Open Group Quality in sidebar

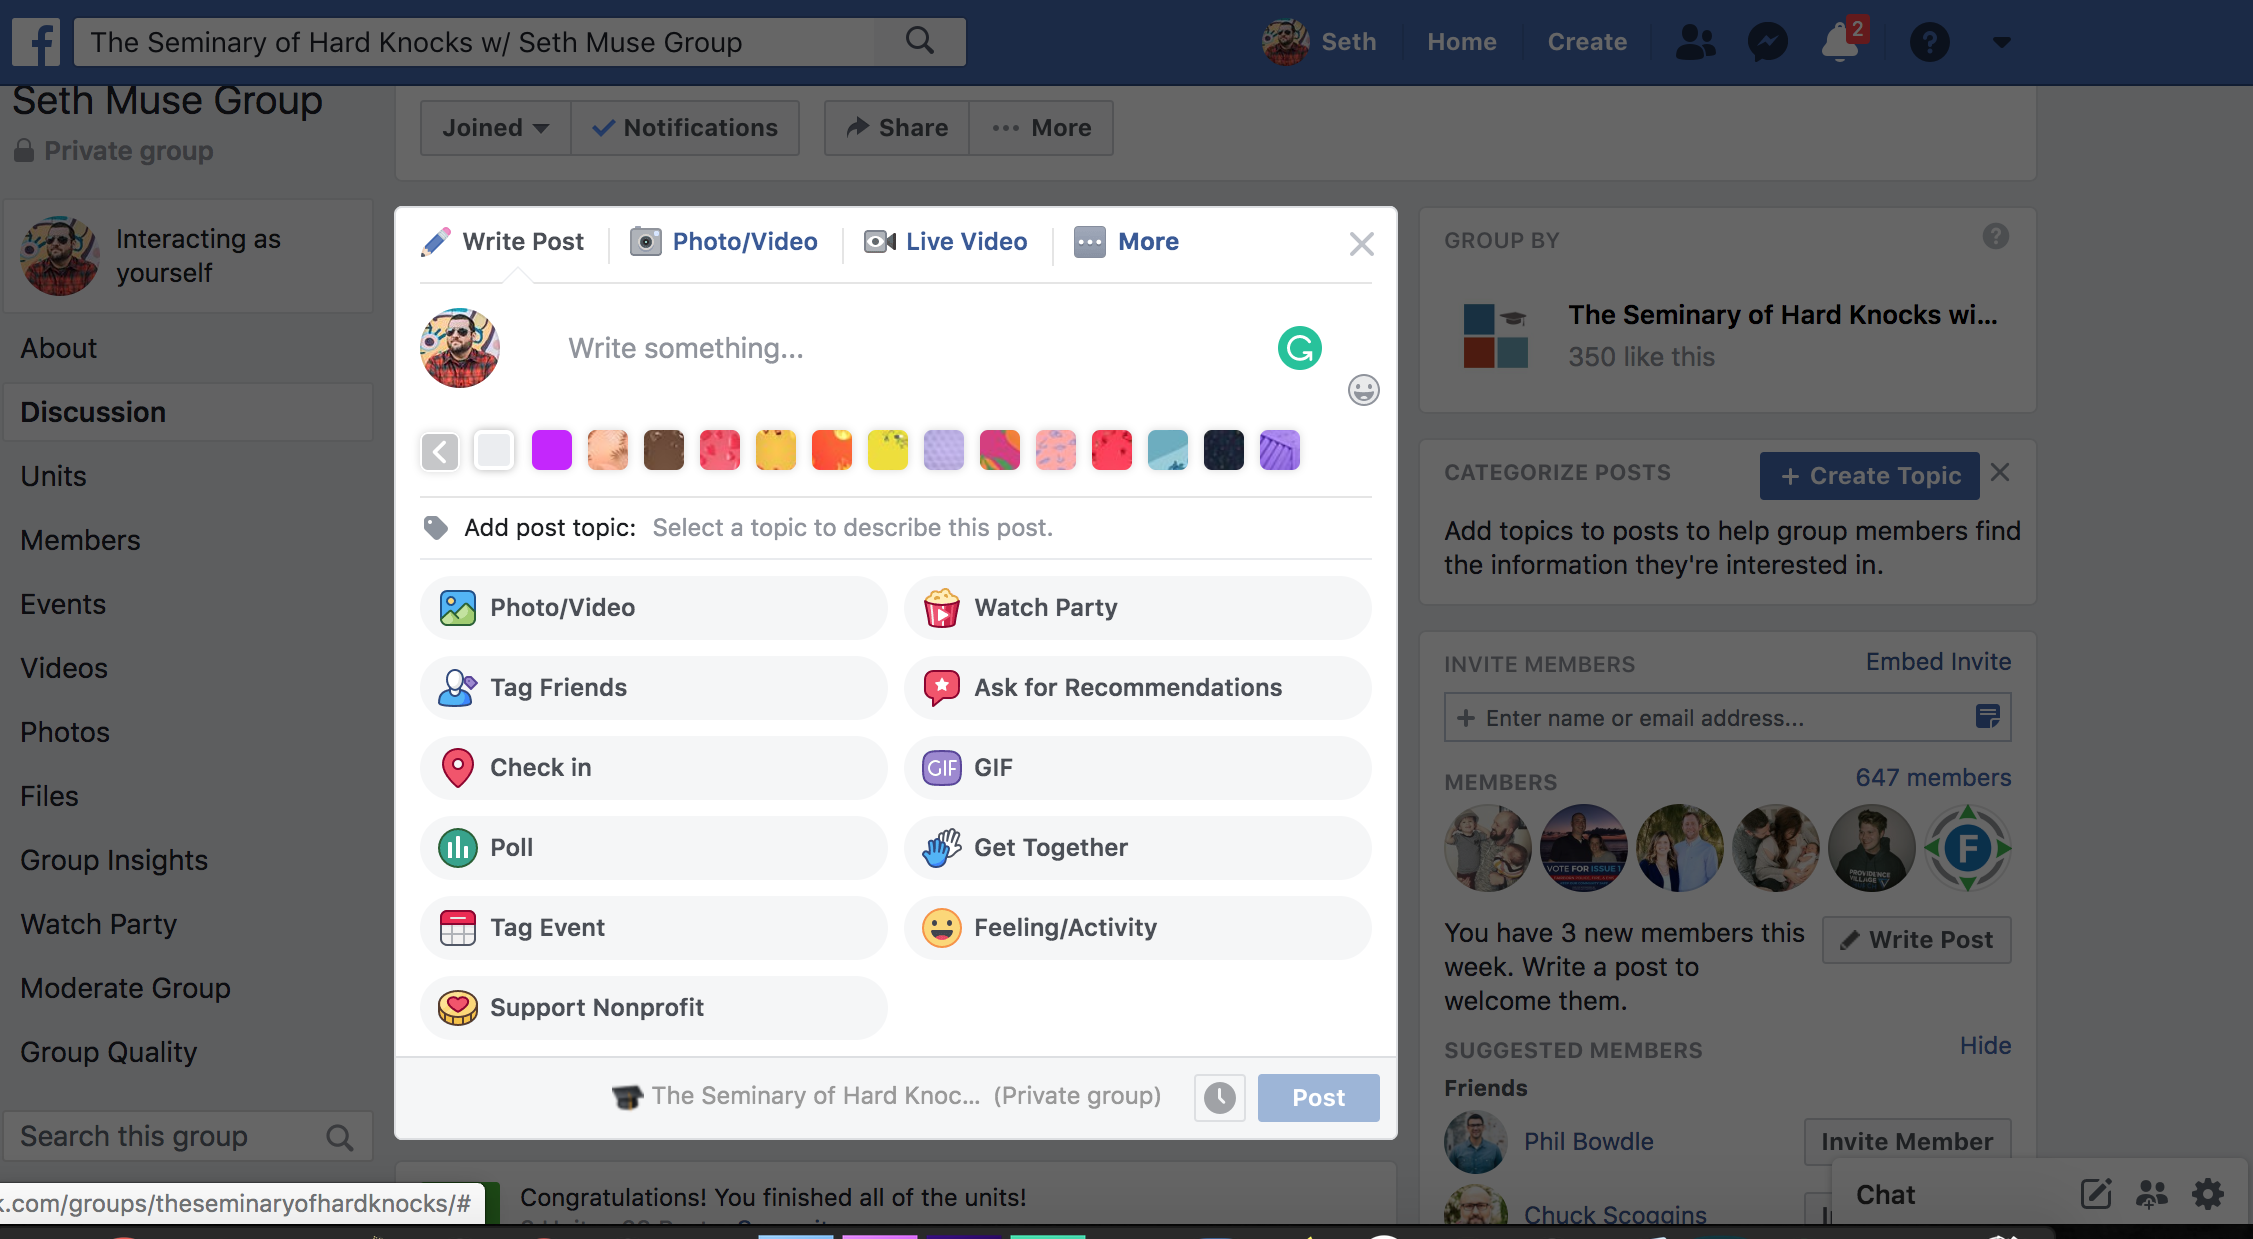click(x=109, y=1053)
